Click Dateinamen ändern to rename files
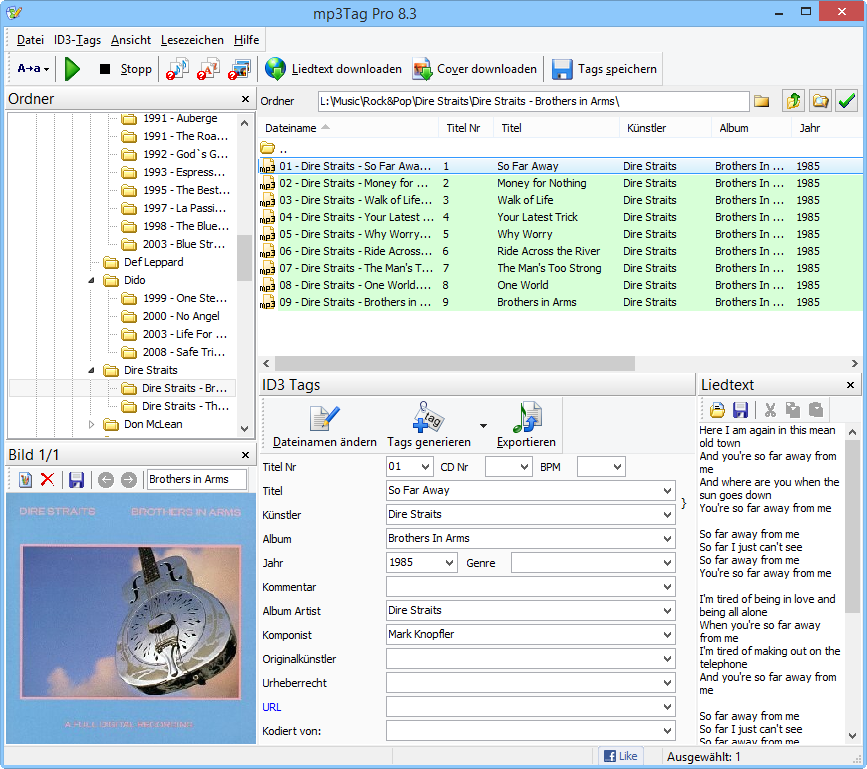867x769 pixels. 325,426
